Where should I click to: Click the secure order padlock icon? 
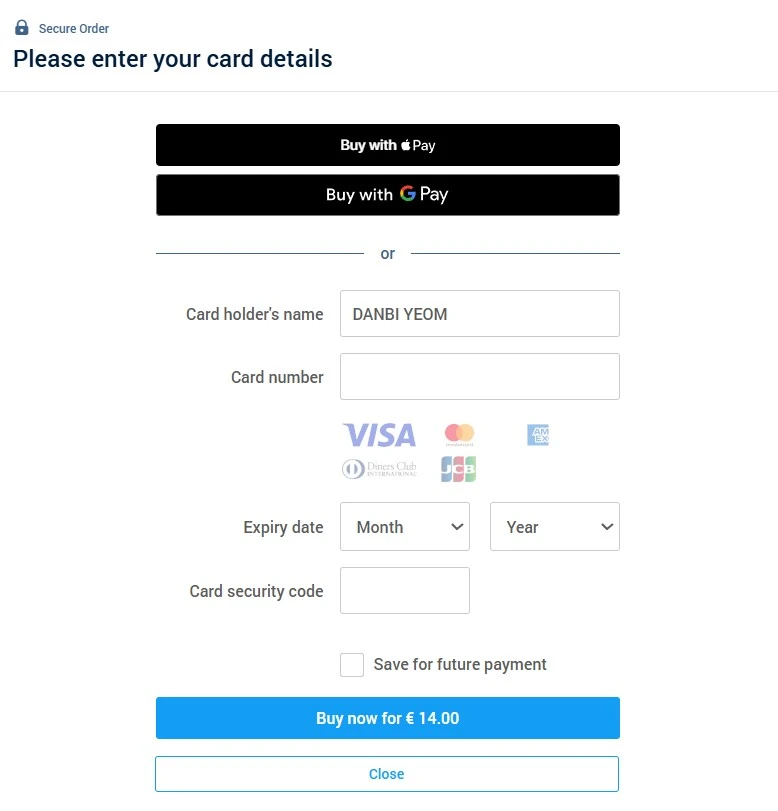point(22,28)
